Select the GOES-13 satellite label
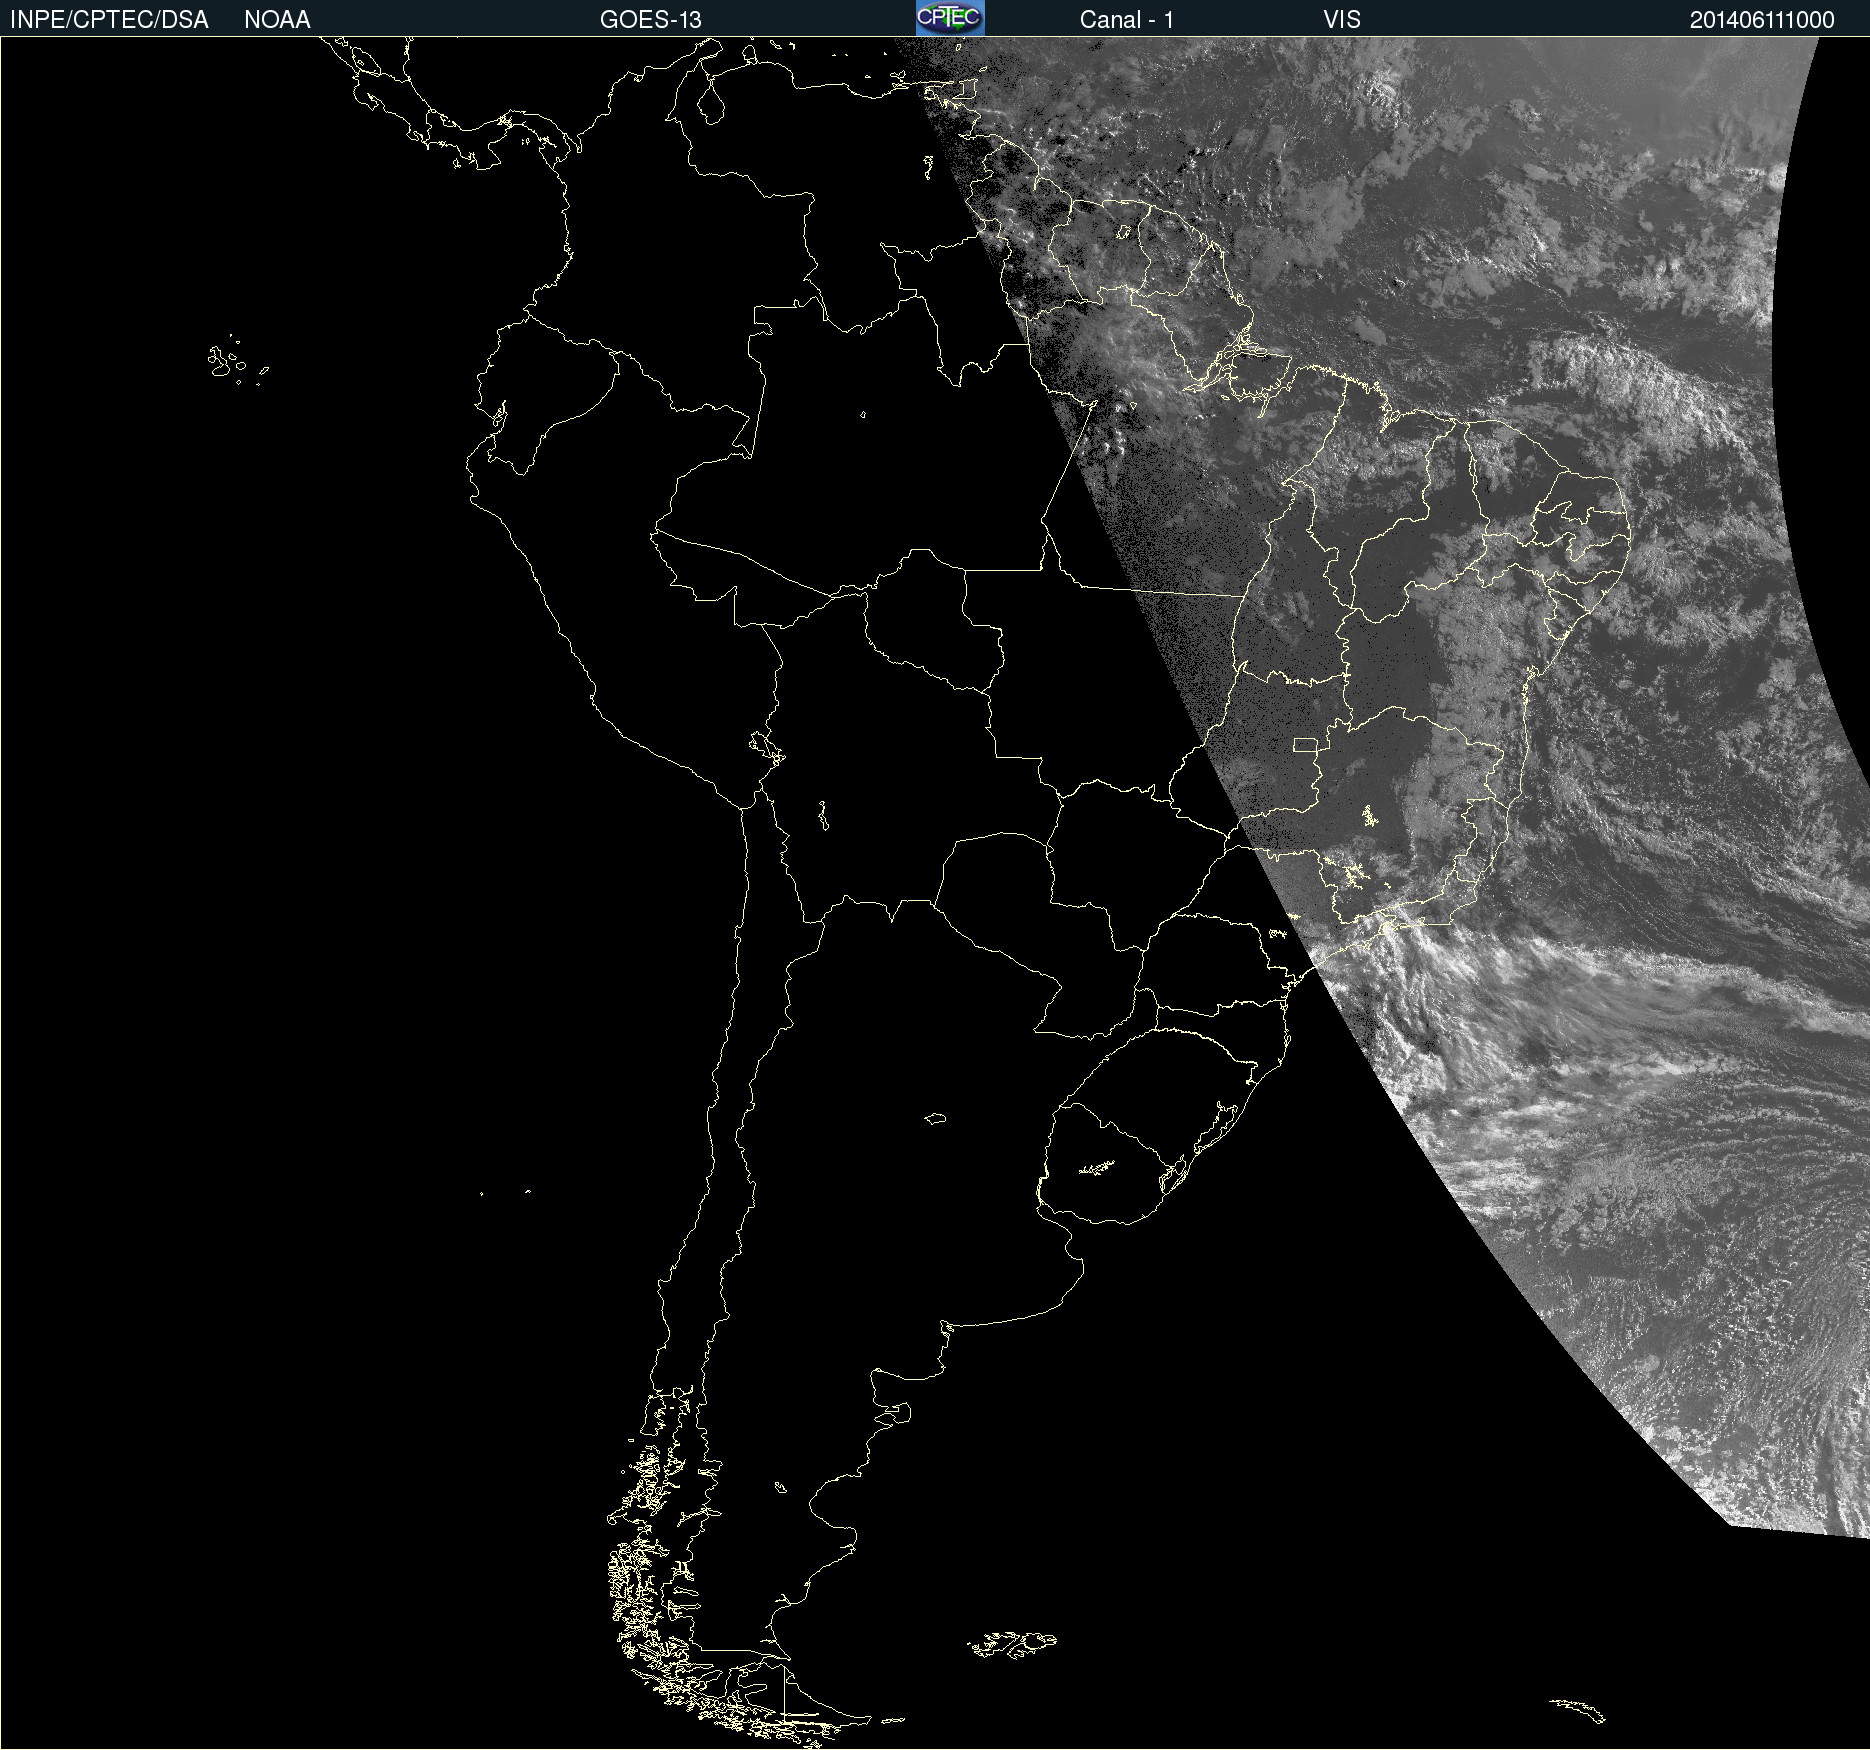The width and height of the screenshot is (1870, 1750). click(x=650, y=20)
